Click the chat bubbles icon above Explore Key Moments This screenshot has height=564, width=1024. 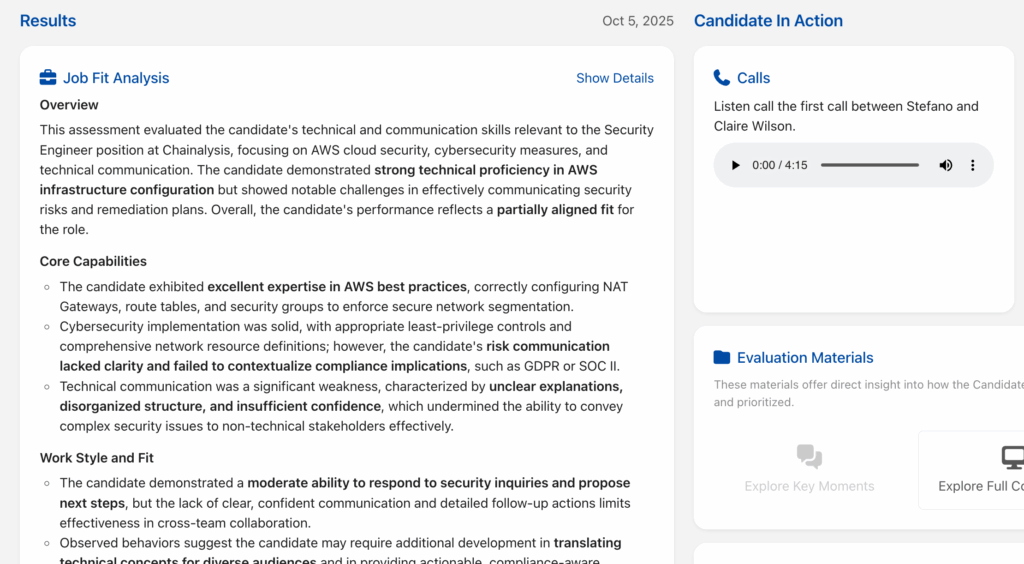coord(809,457)
